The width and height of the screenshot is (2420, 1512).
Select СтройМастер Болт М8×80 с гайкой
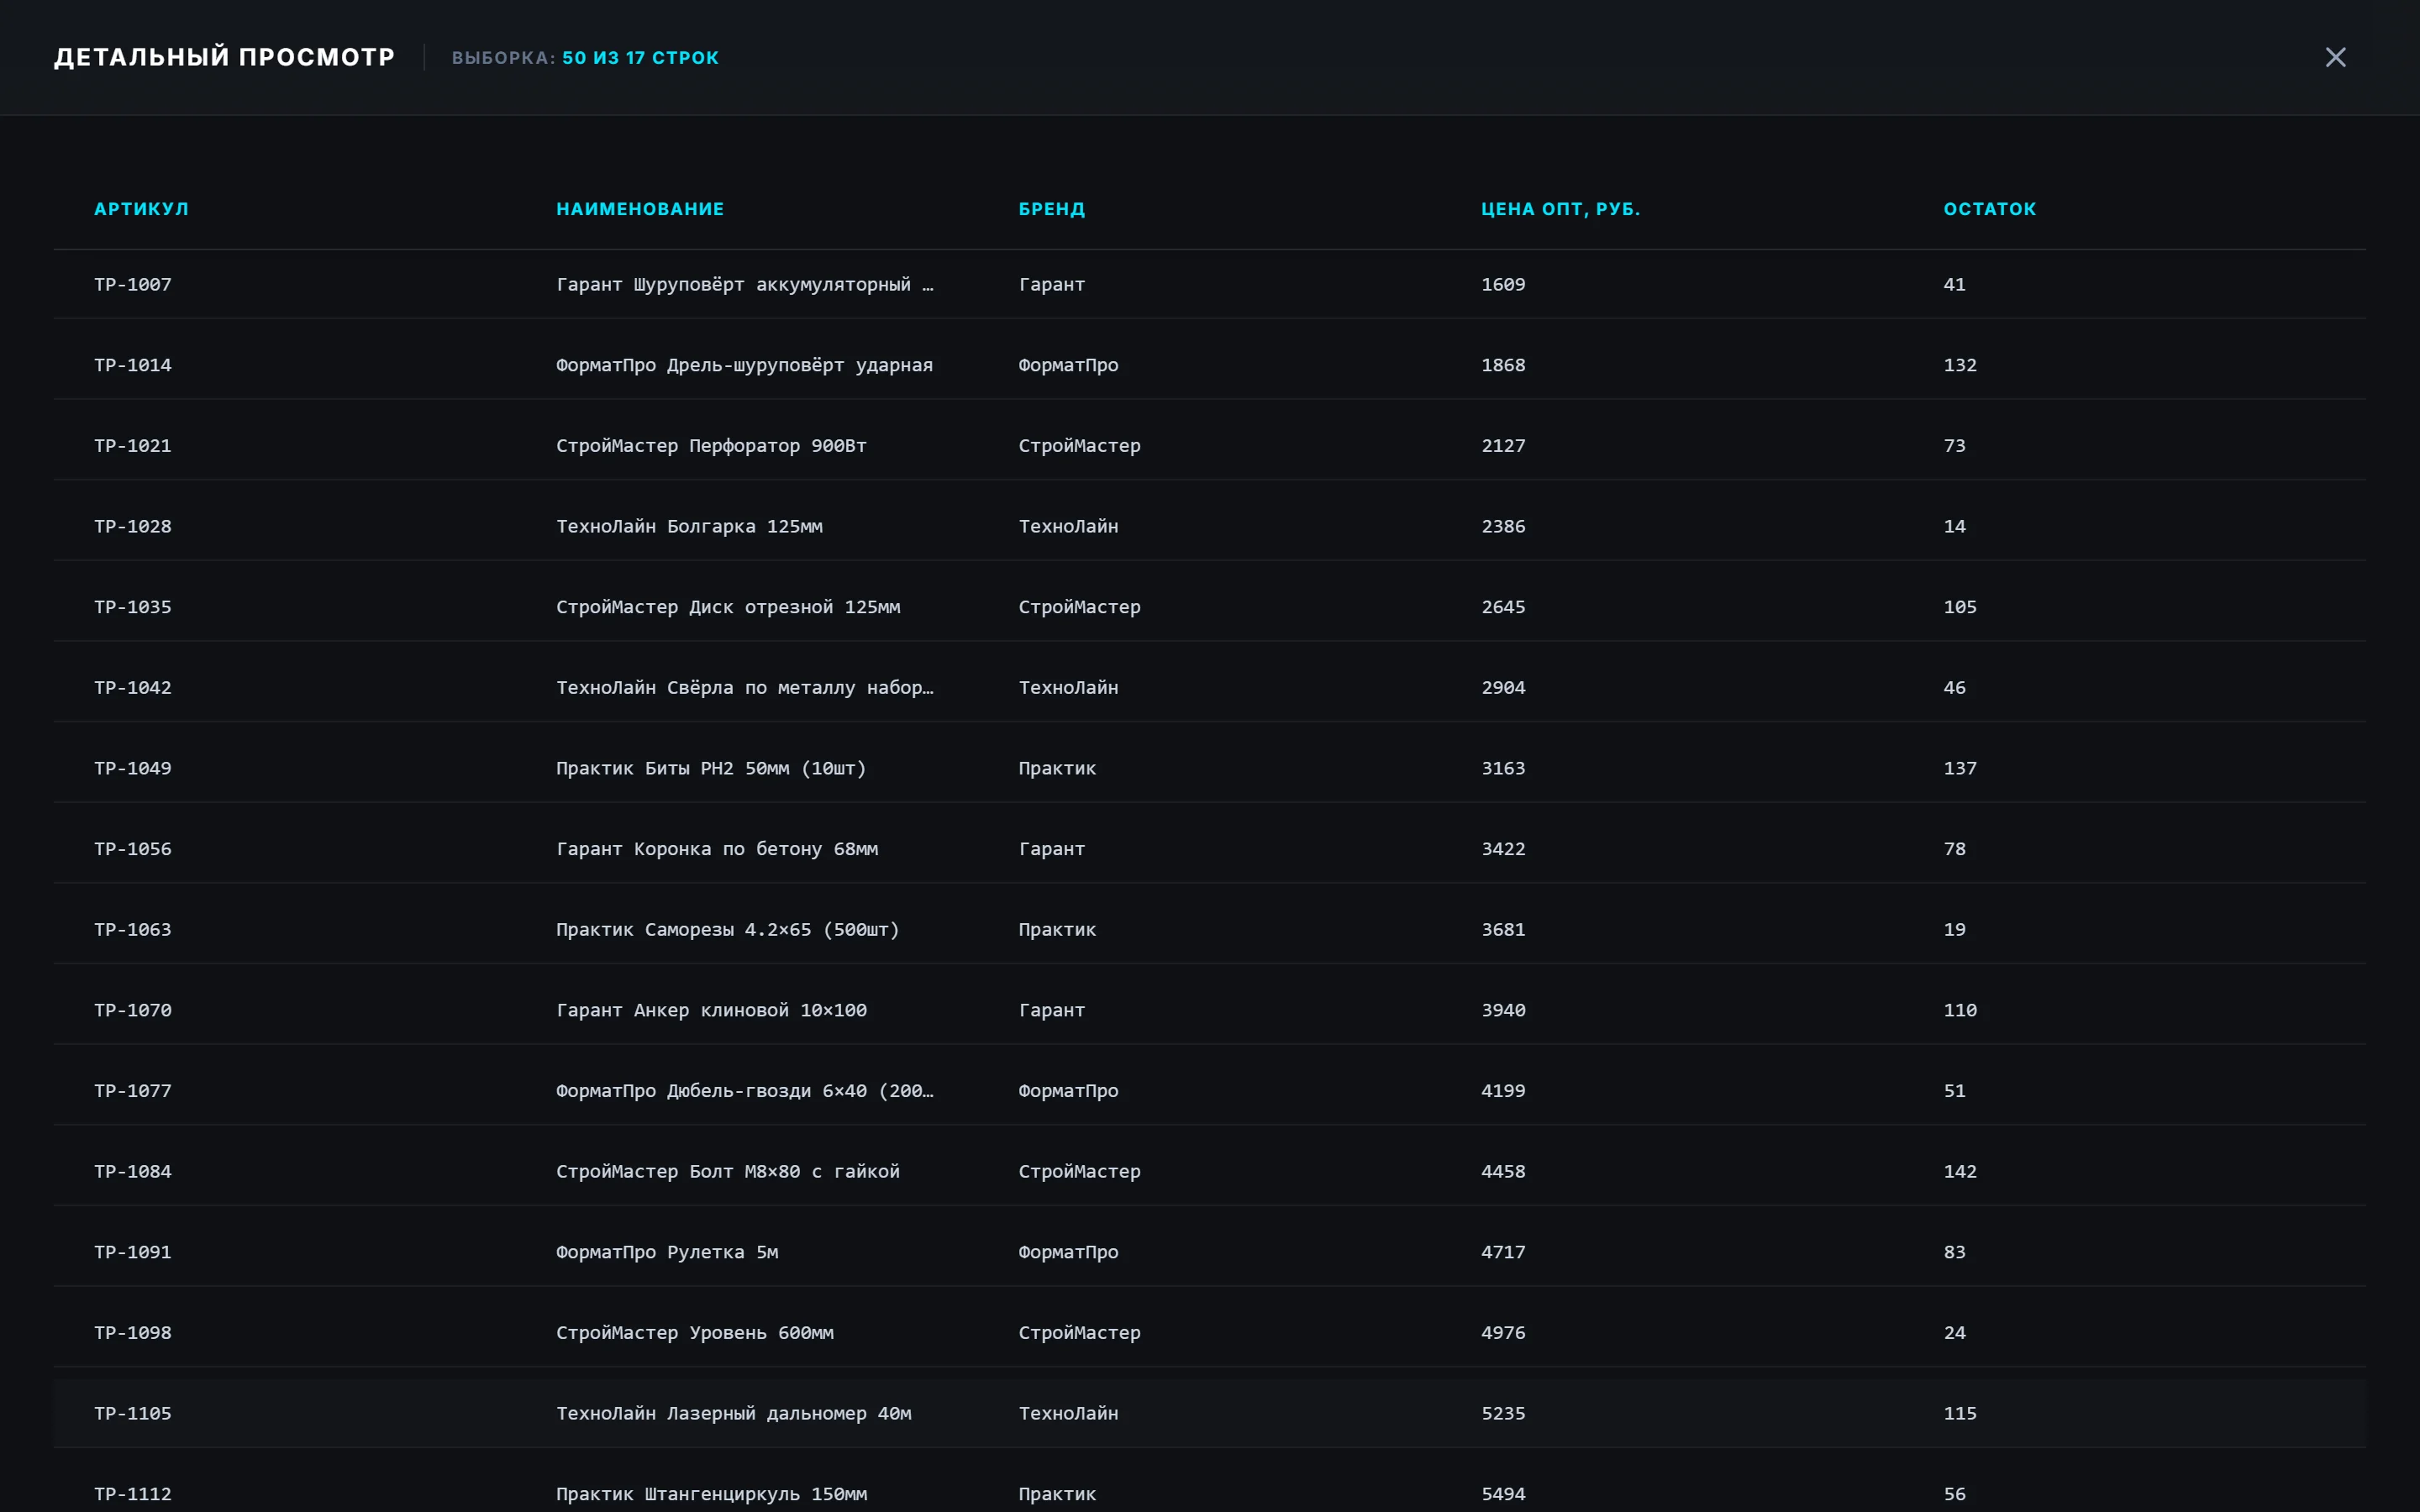[x=728, y=1172]
